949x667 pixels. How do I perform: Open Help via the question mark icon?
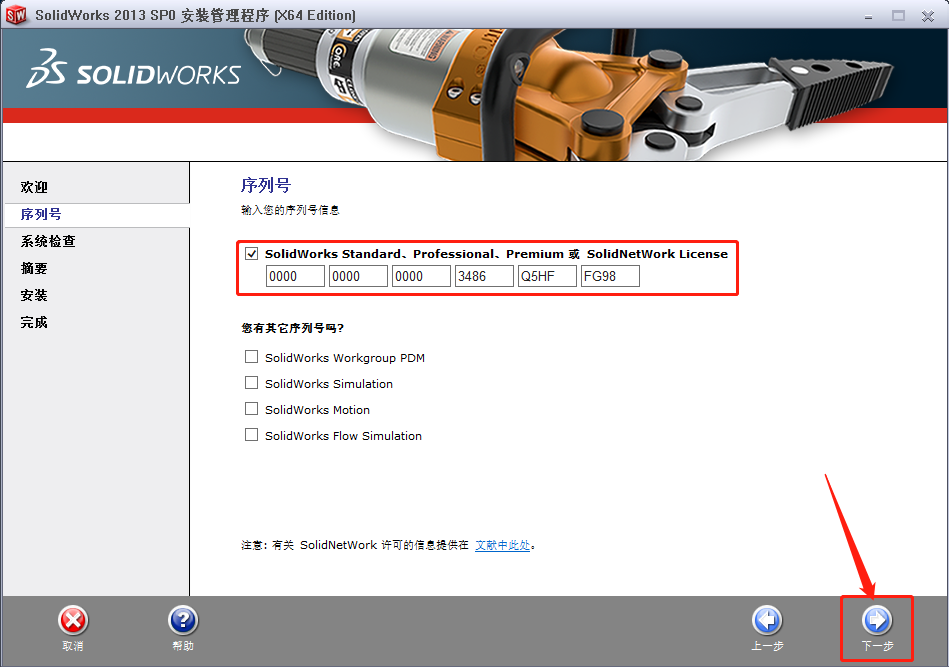(183, 620)
